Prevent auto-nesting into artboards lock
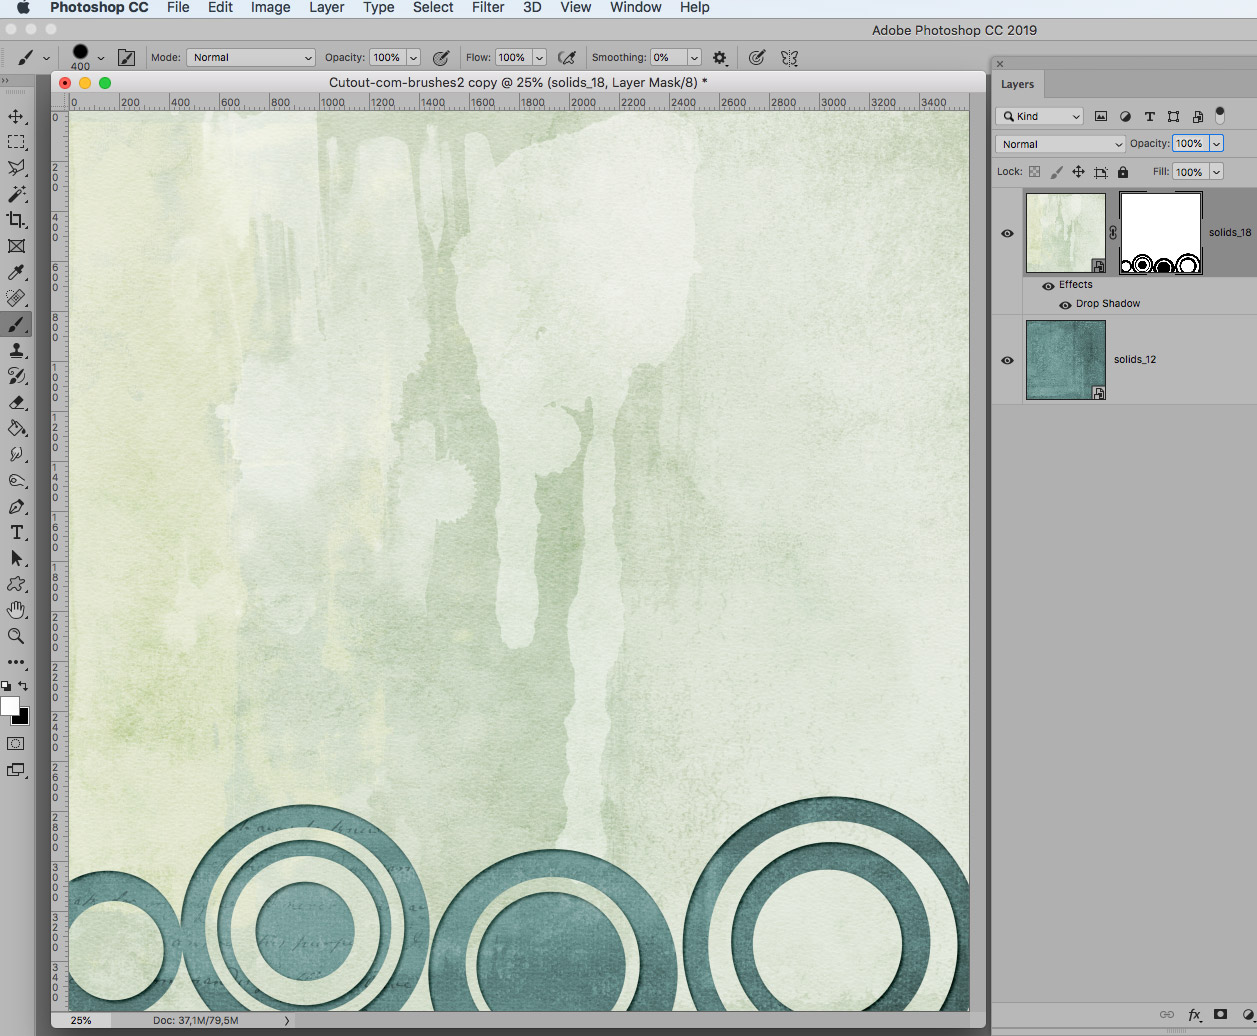 point(1101,172)
